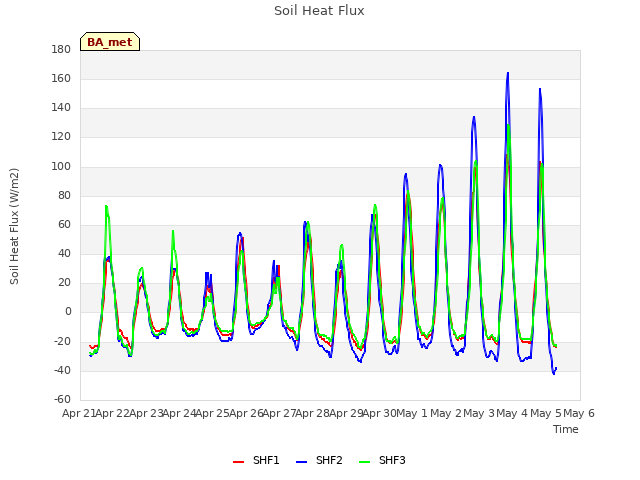Click the 100 y-axis tick label

point(61,167)
